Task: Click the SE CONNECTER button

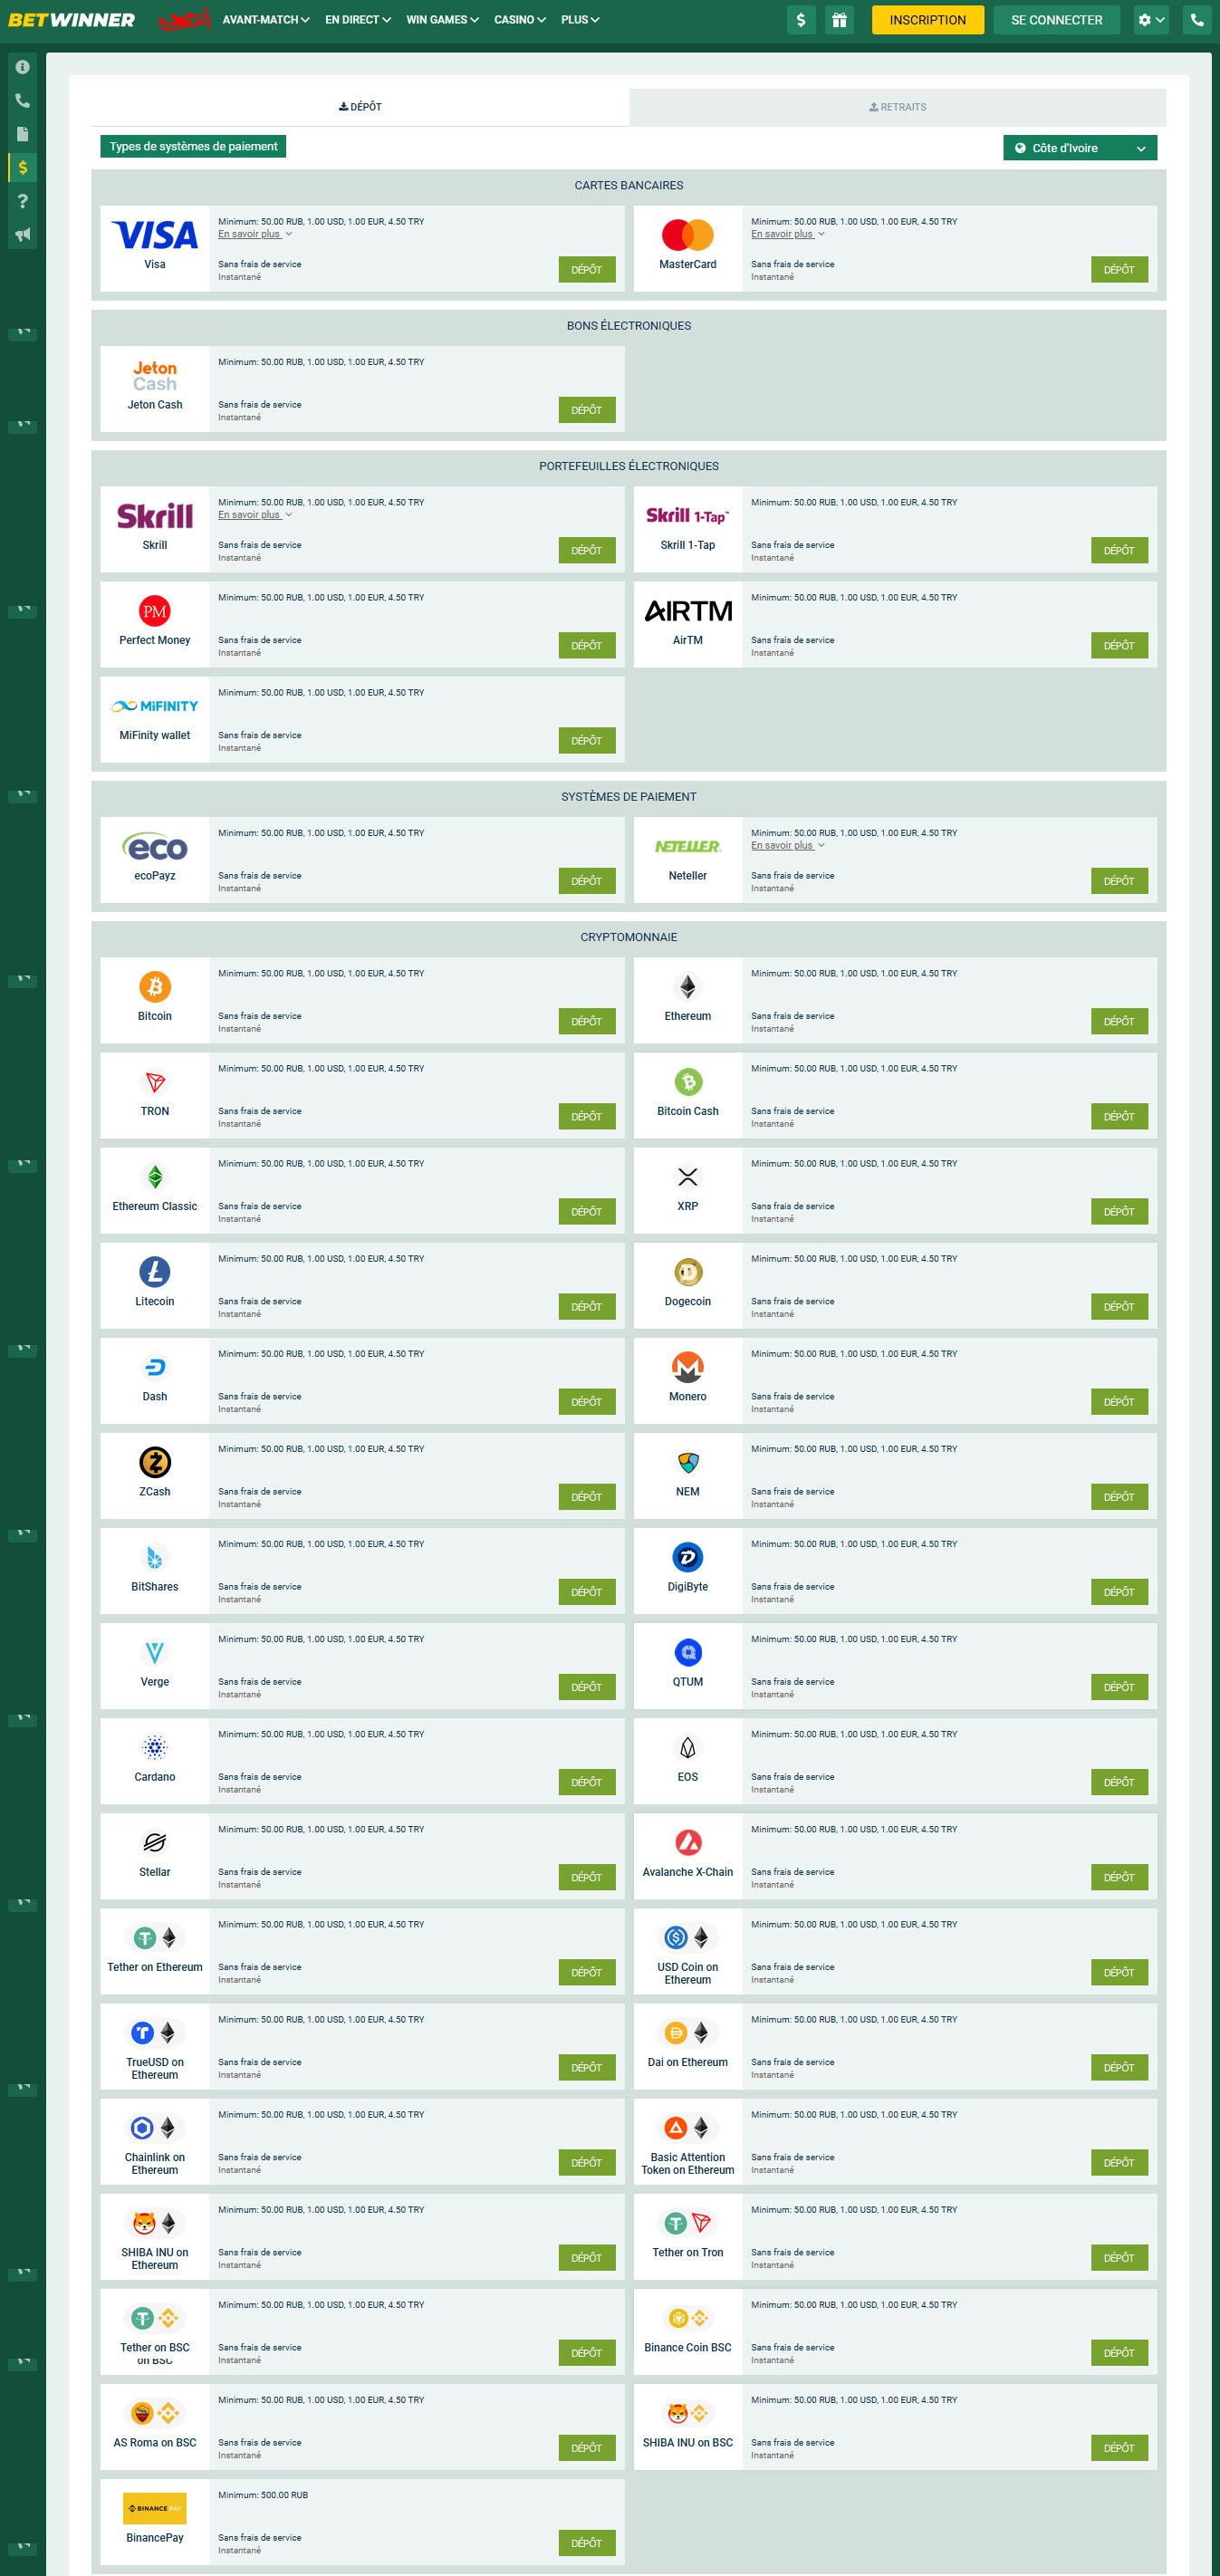Action: coord(1056,20)
